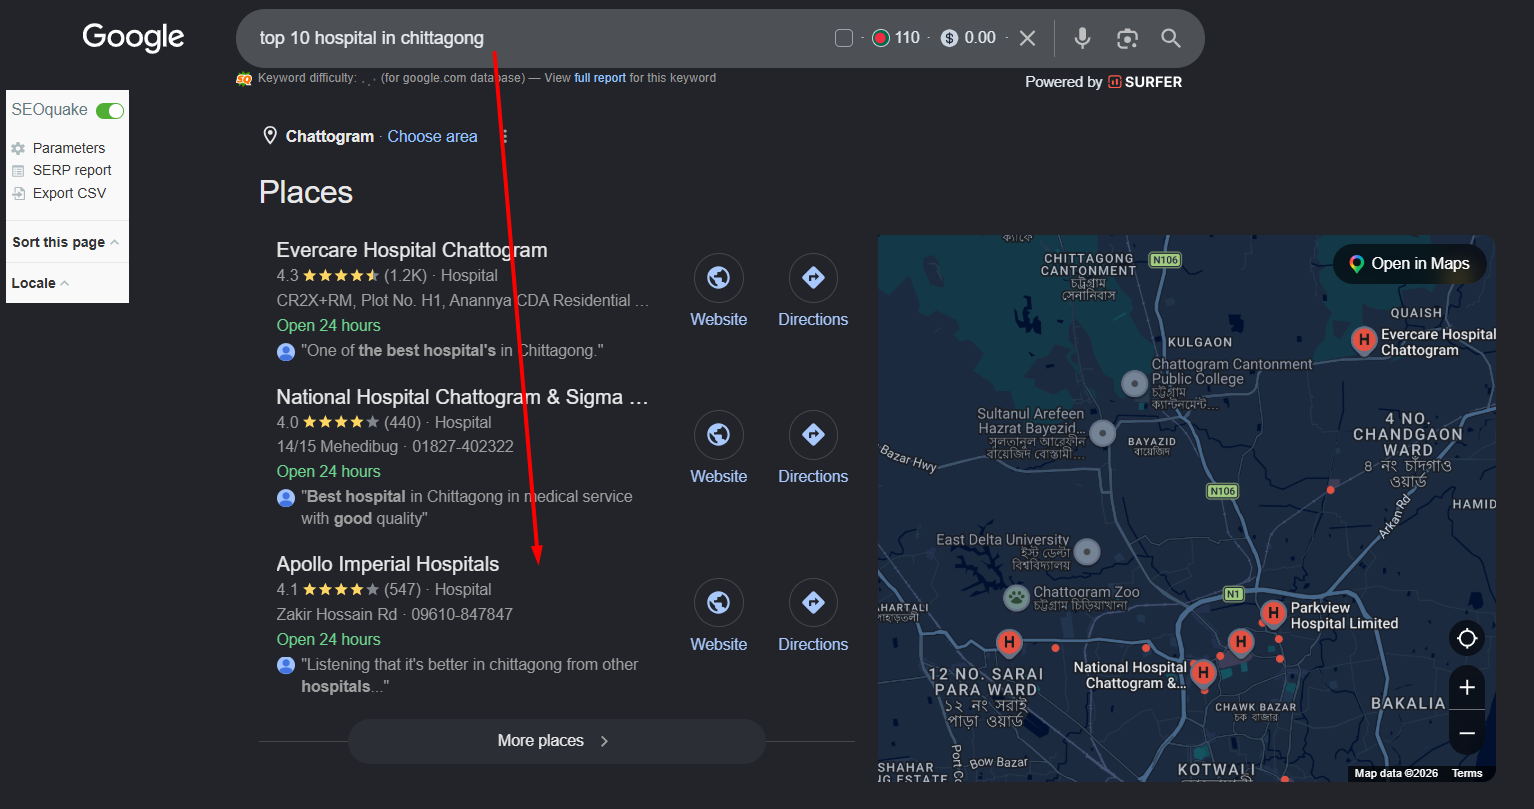Clear the search query with the X icon

pos(1027,38)
